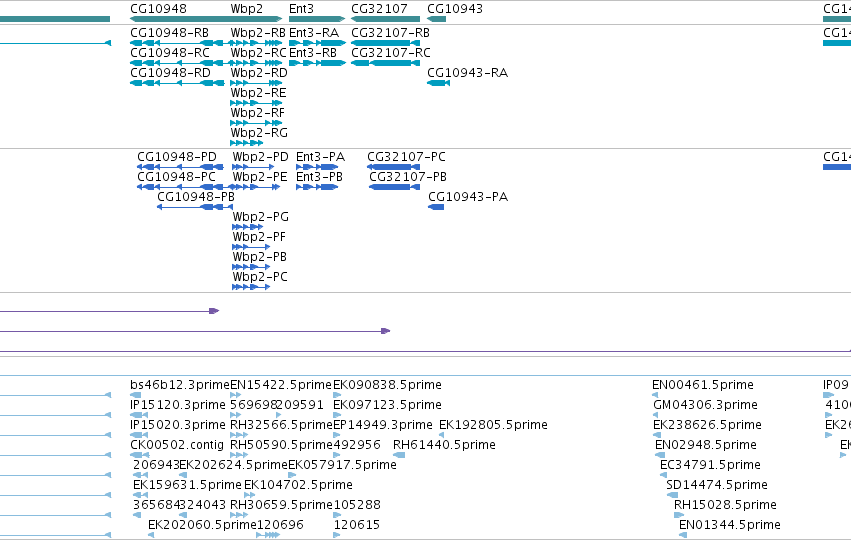851x540 pixels.
Task: Click EST EK159631.5prime
Action: pos(187,485)
